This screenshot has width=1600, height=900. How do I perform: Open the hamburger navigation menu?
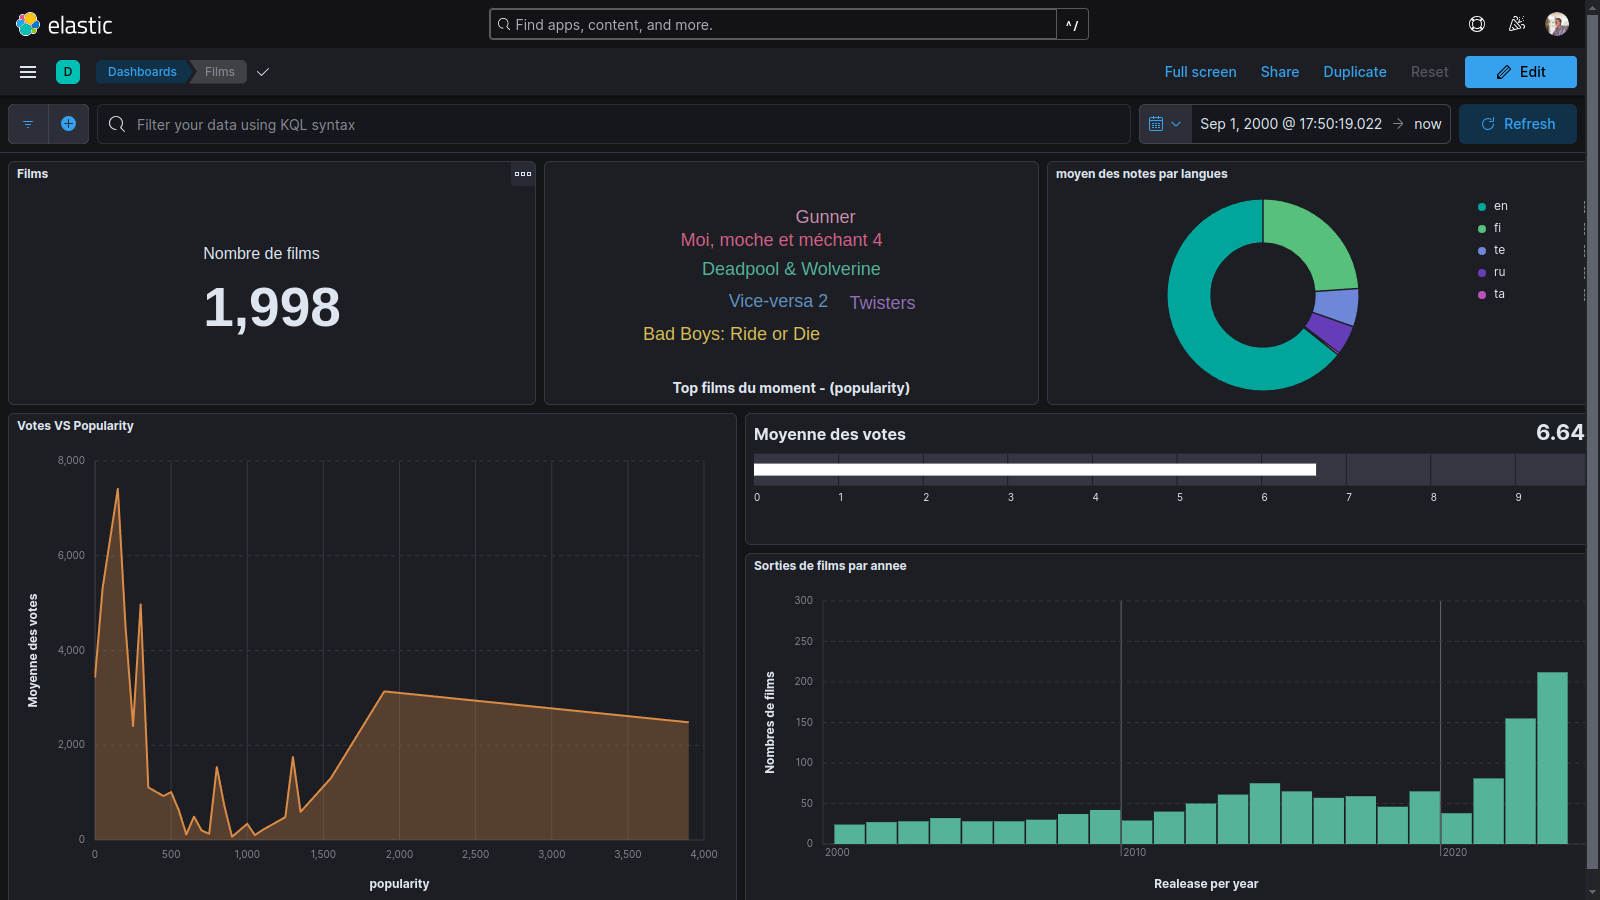tap(28, 72)
